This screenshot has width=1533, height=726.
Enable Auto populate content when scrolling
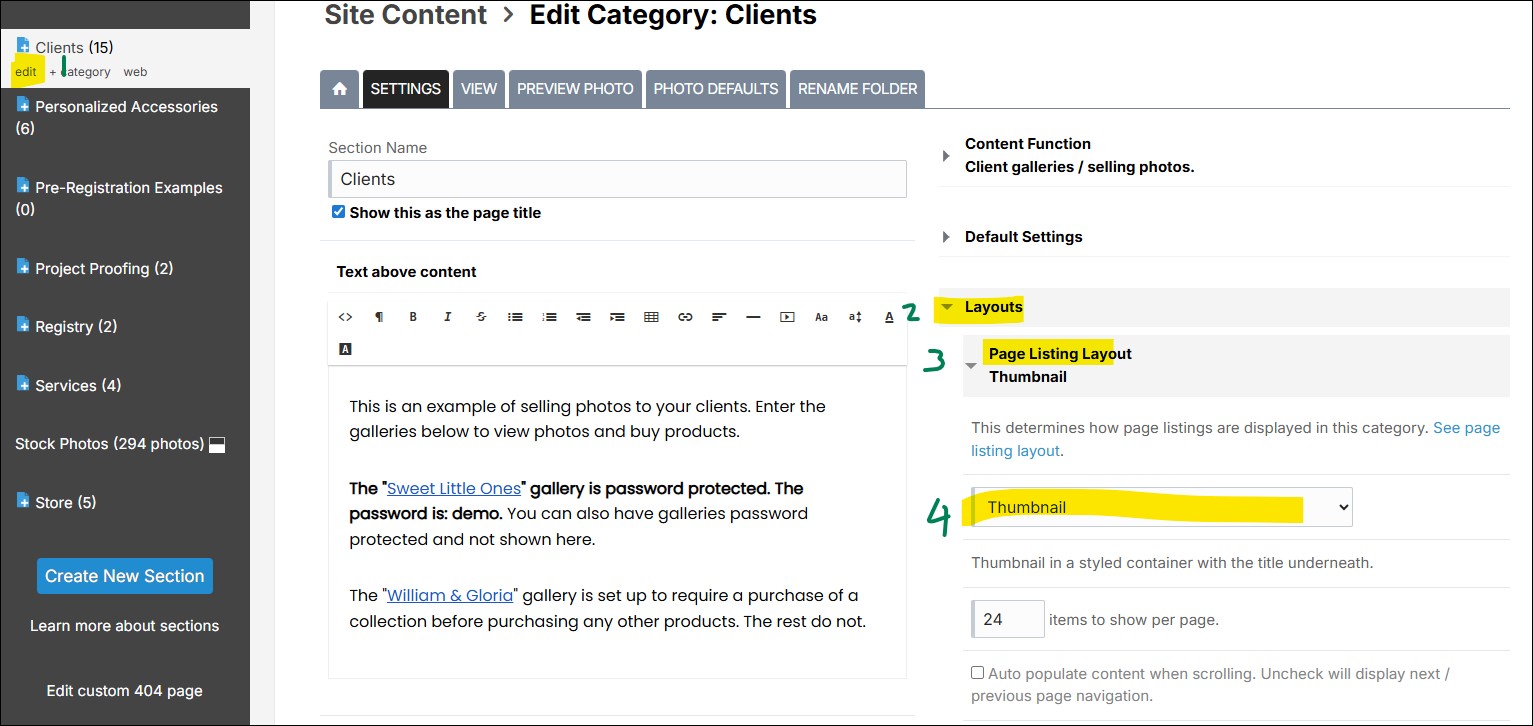pos(978,673)
